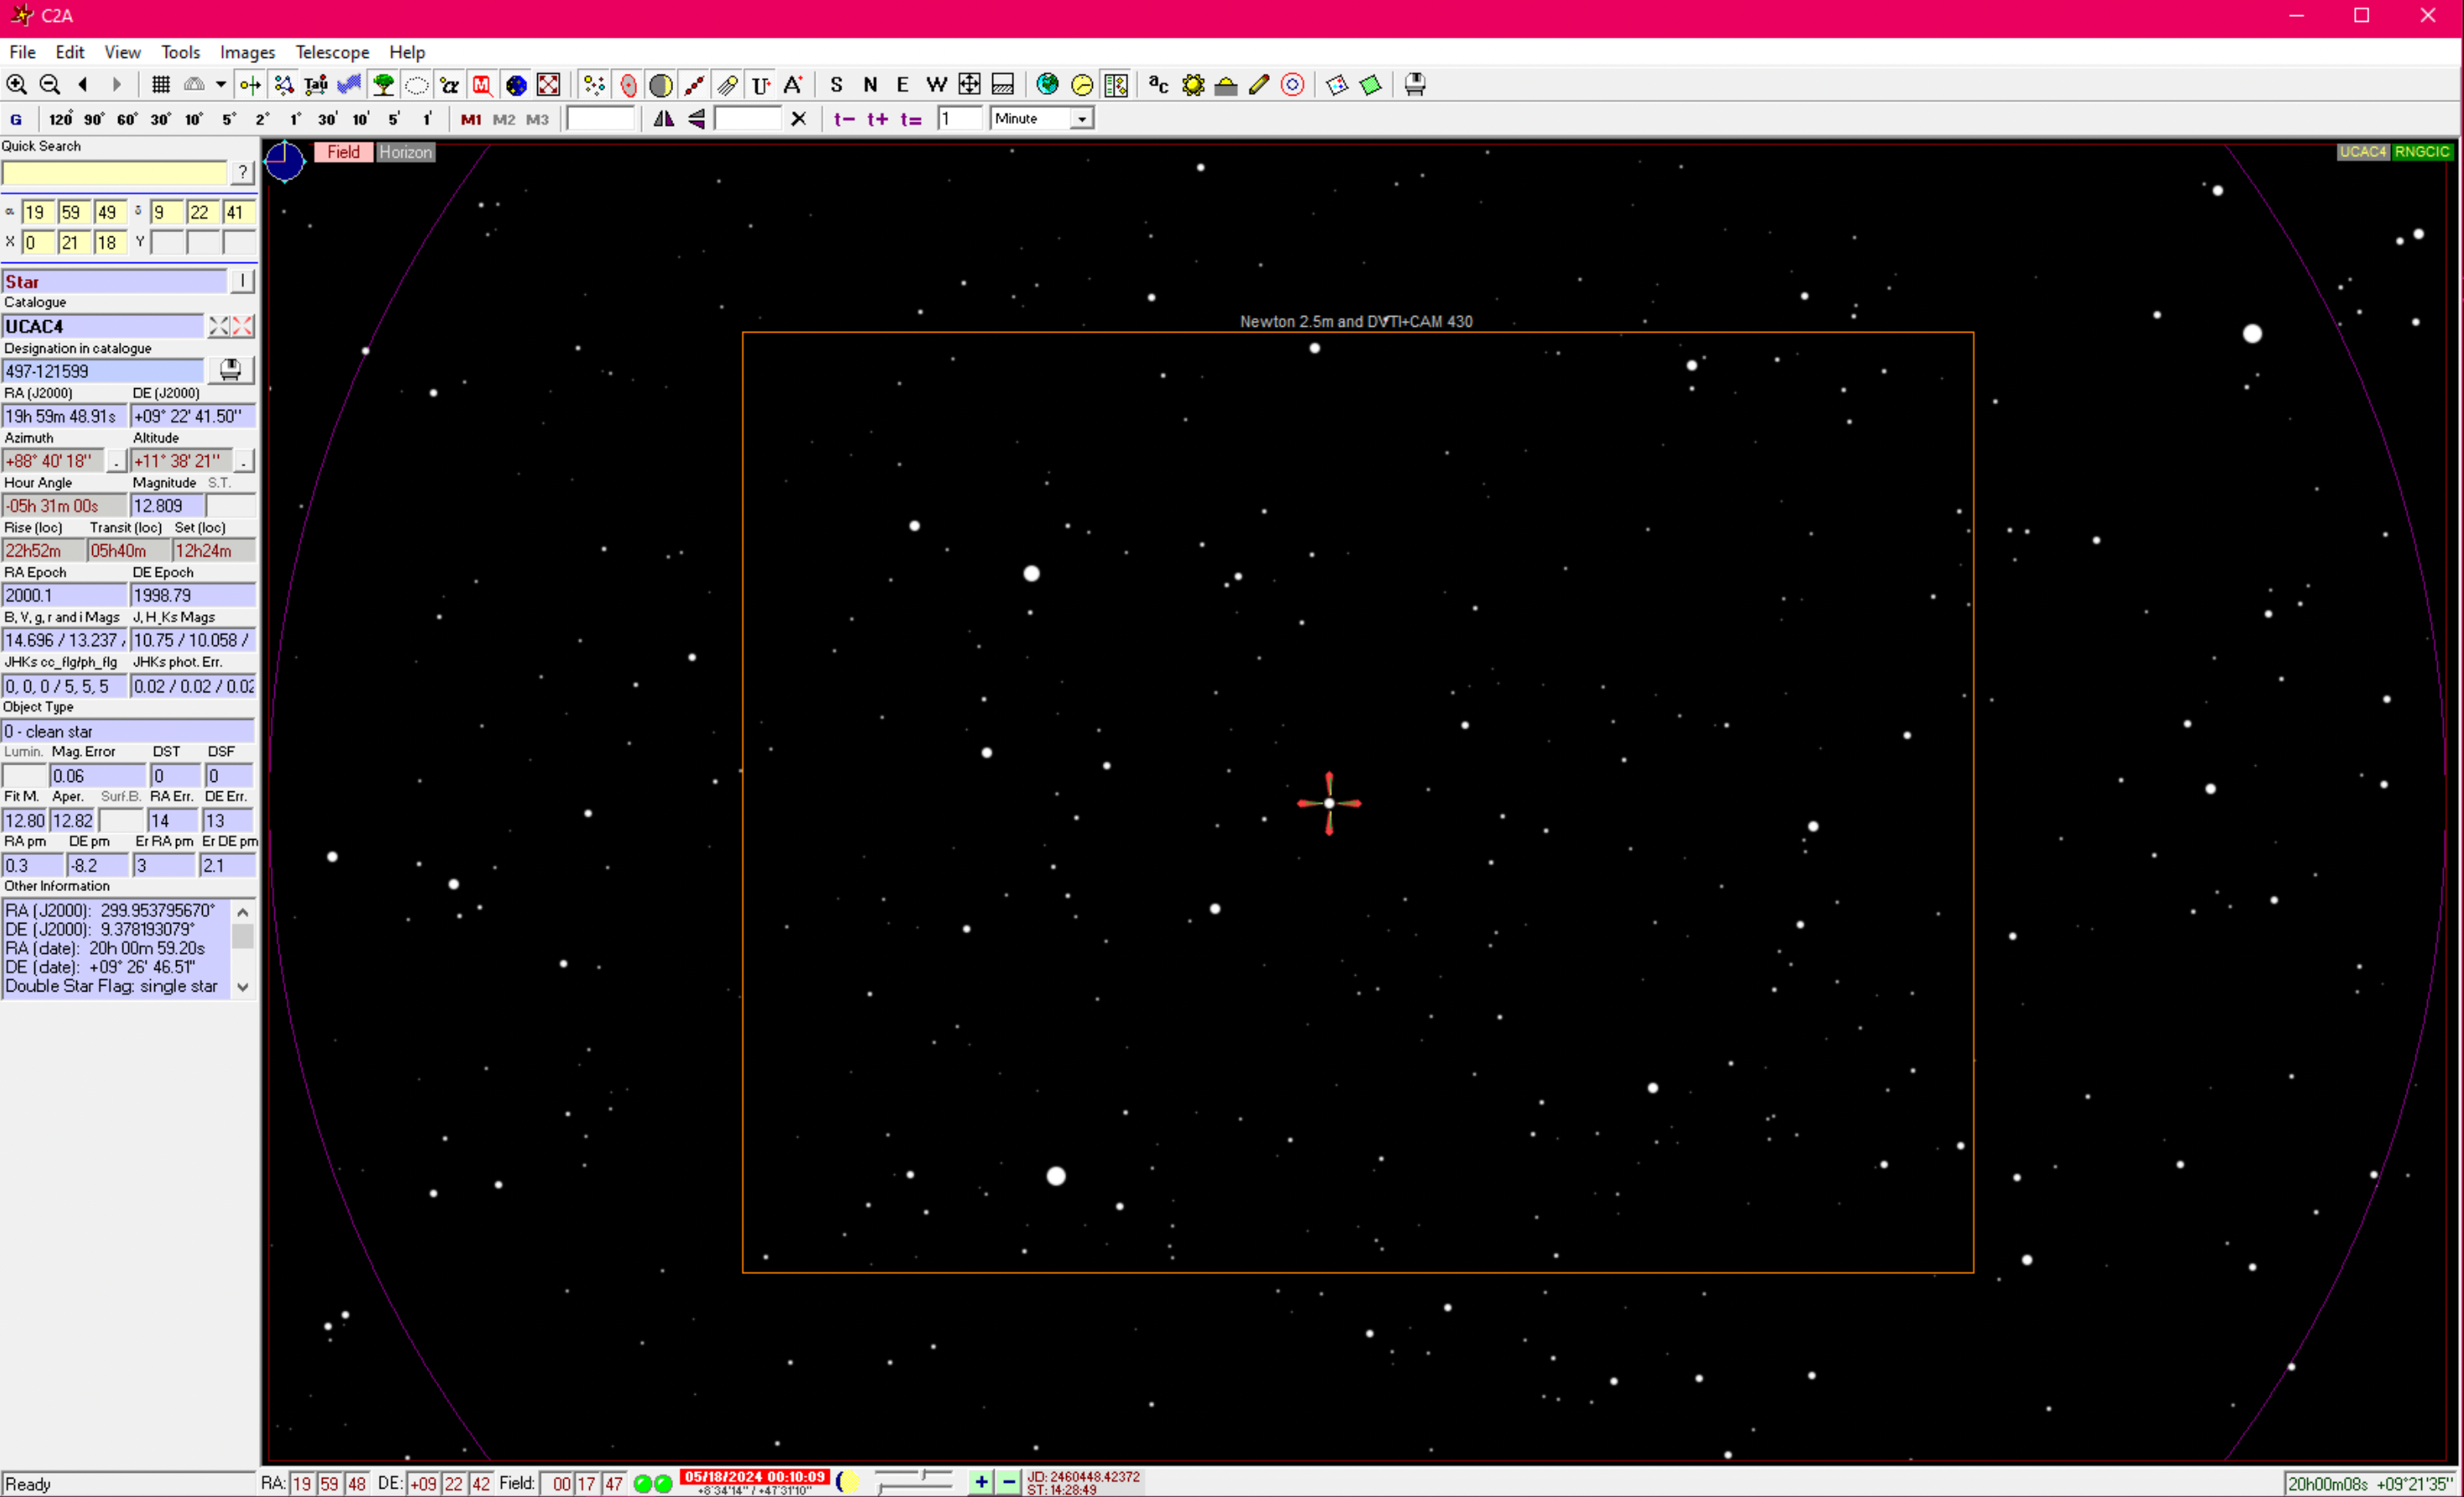Screen dimensions: 2464x1497
Task: Click the Quick Search input field
Action: coord(114,173)
